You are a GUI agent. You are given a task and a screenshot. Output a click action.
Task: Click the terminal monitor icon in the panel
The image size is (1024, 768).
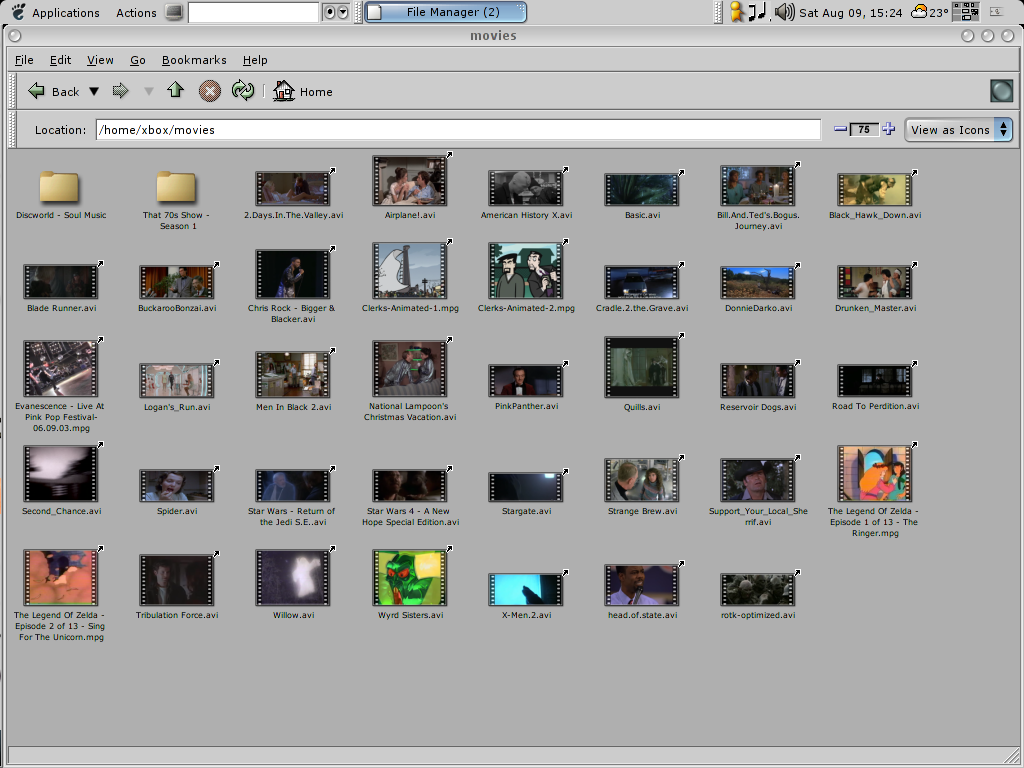coord(174,12)
